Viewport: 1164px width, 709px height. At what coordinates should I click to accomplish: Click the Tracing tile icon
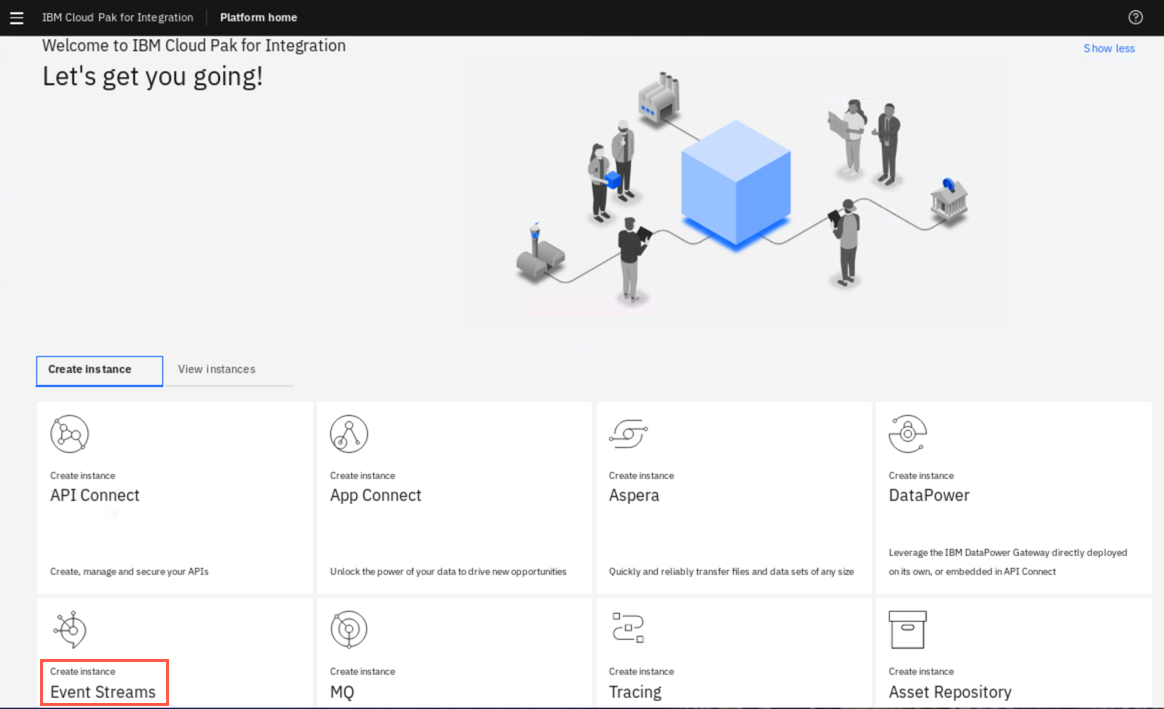(x=628, y=627)
